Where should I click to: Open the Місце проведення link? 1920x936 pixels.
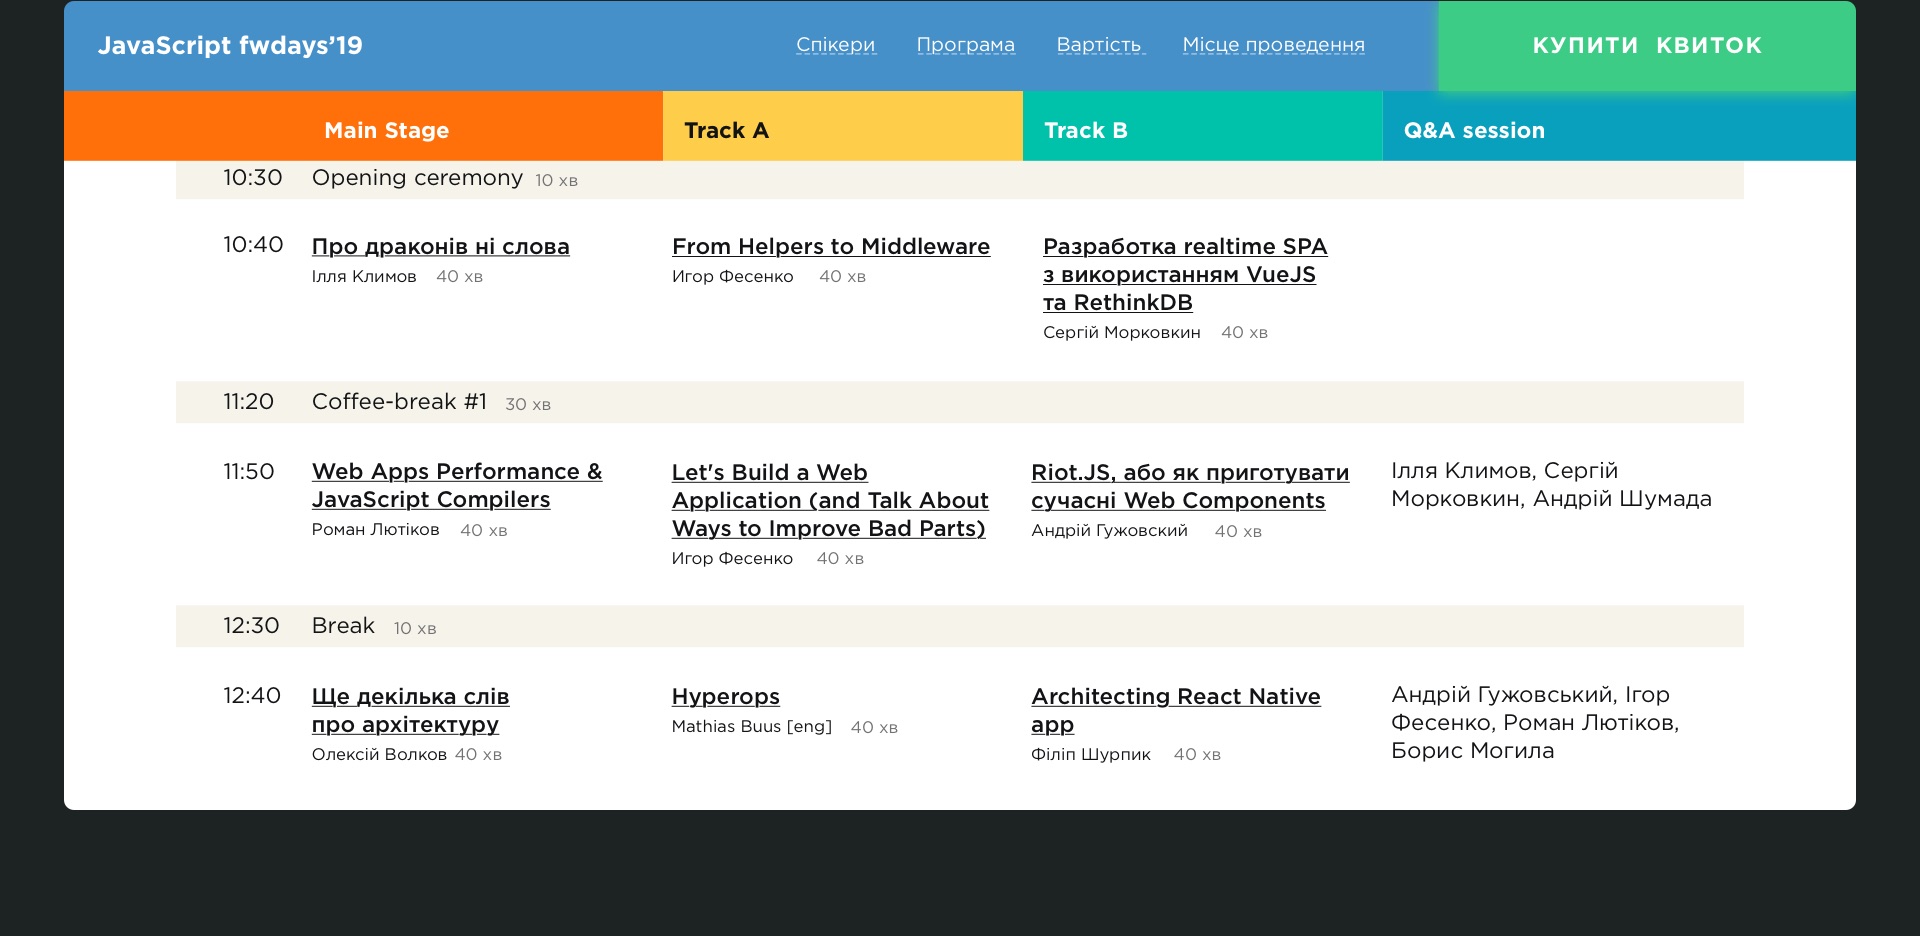pyautogui.click(x=1273, y=45)
